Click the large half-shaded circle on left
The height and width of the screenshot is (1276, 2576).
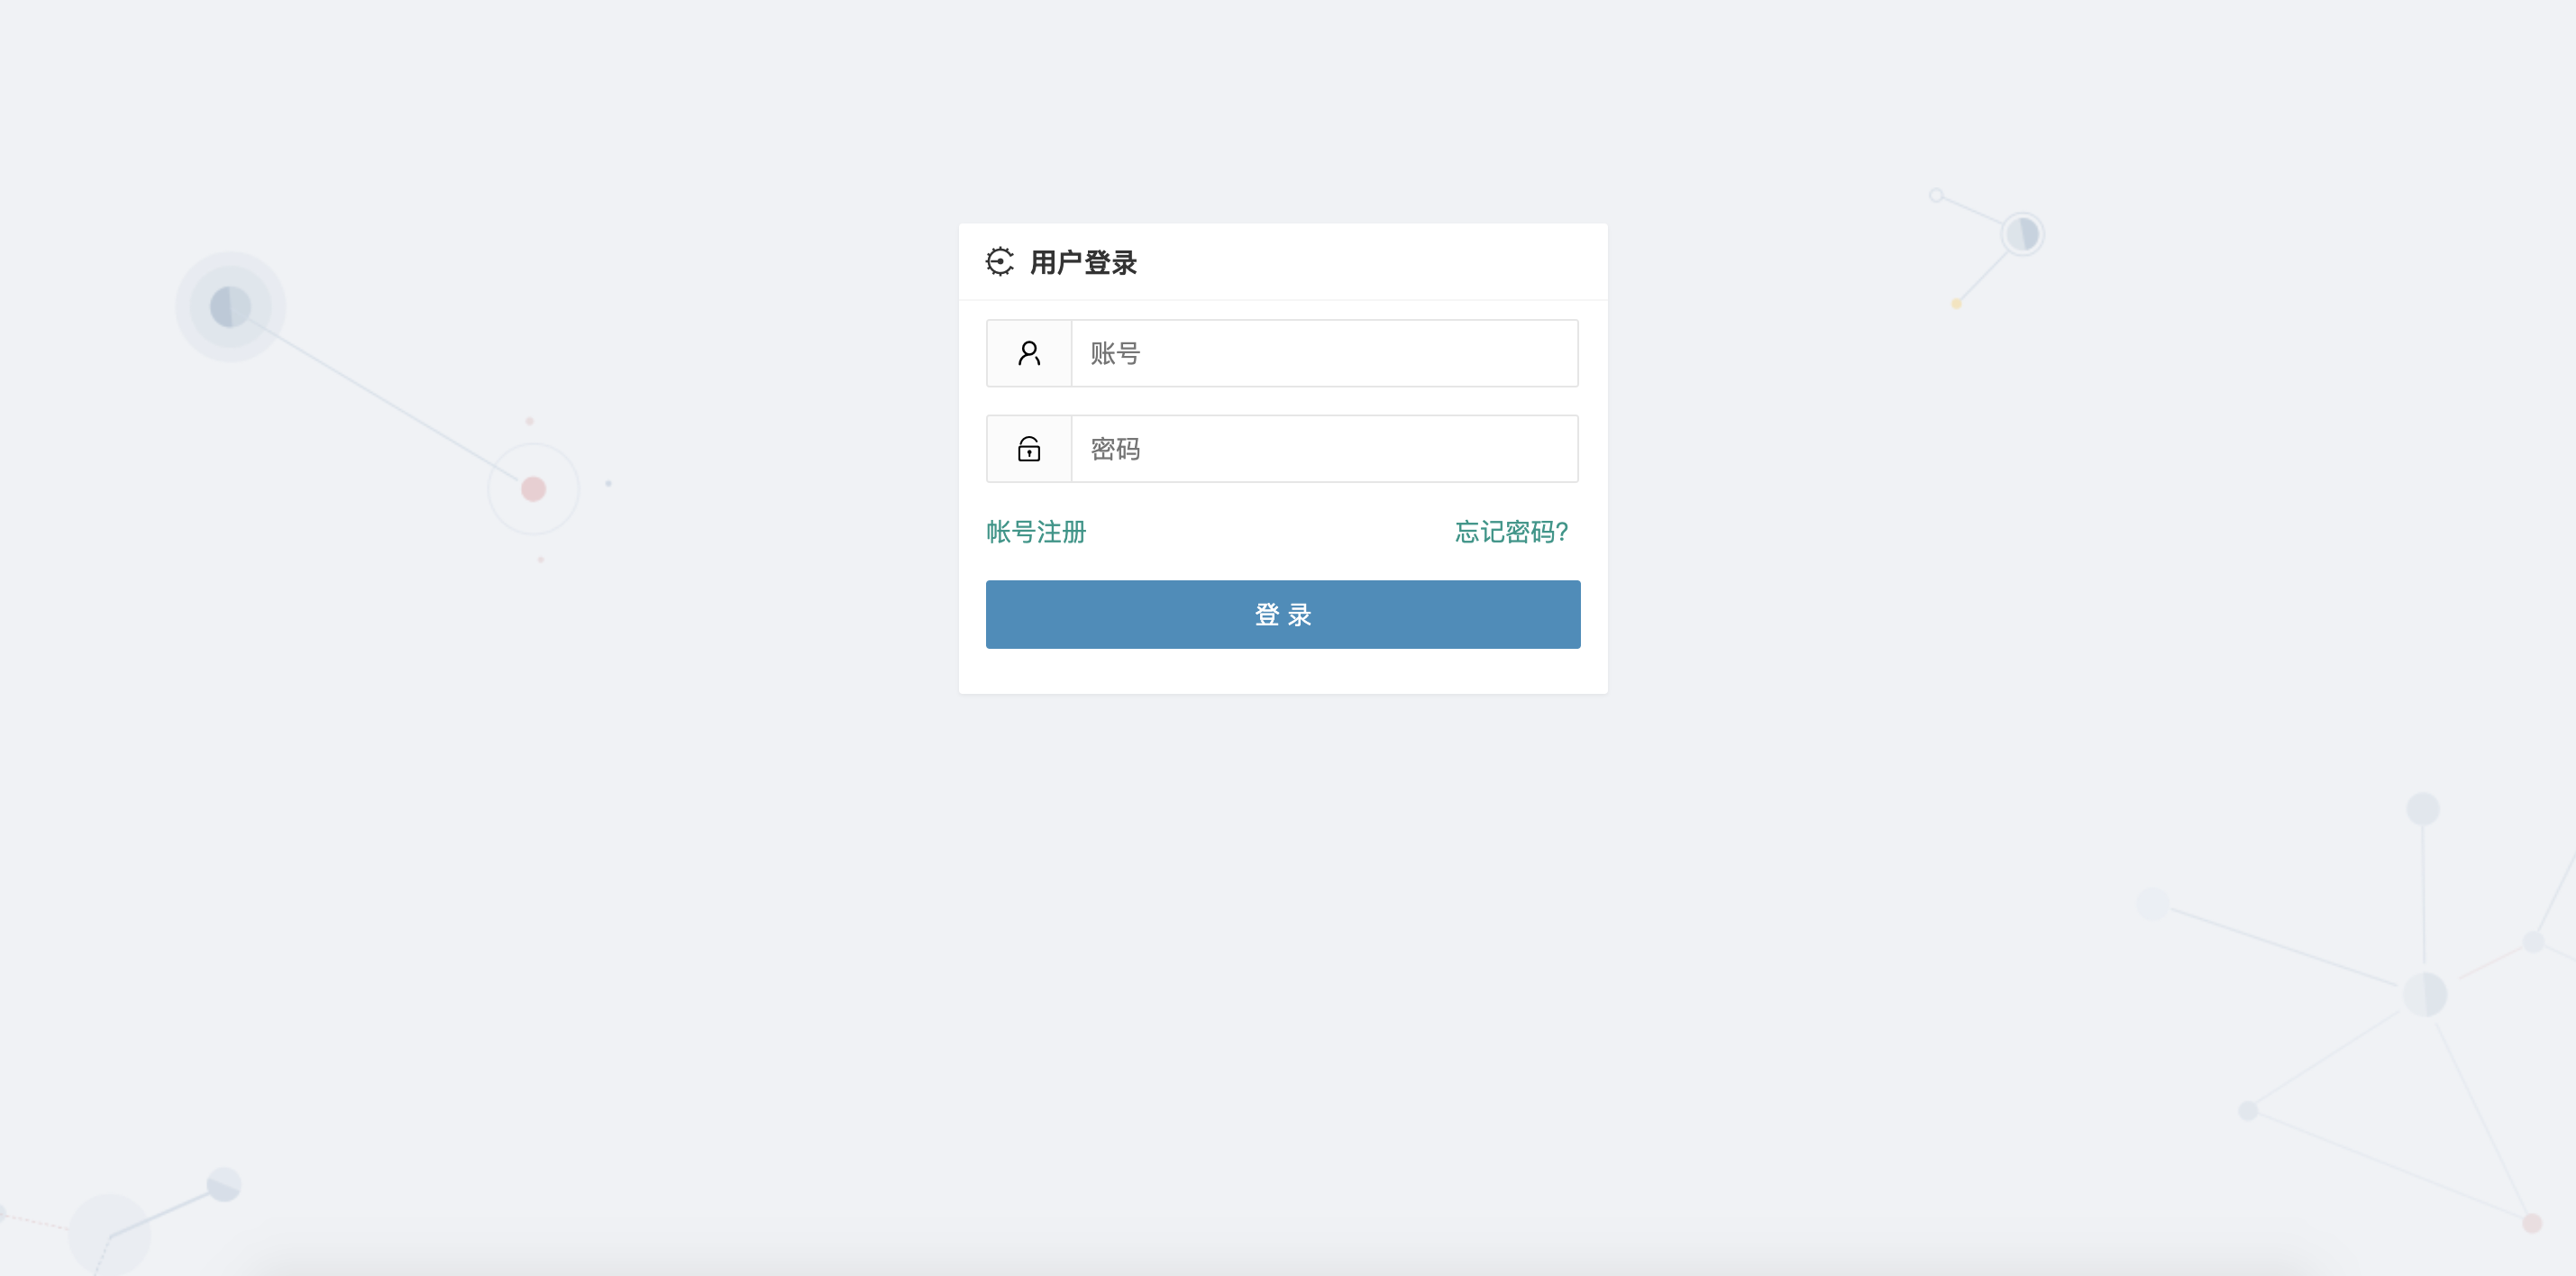(x=230, y=307)
